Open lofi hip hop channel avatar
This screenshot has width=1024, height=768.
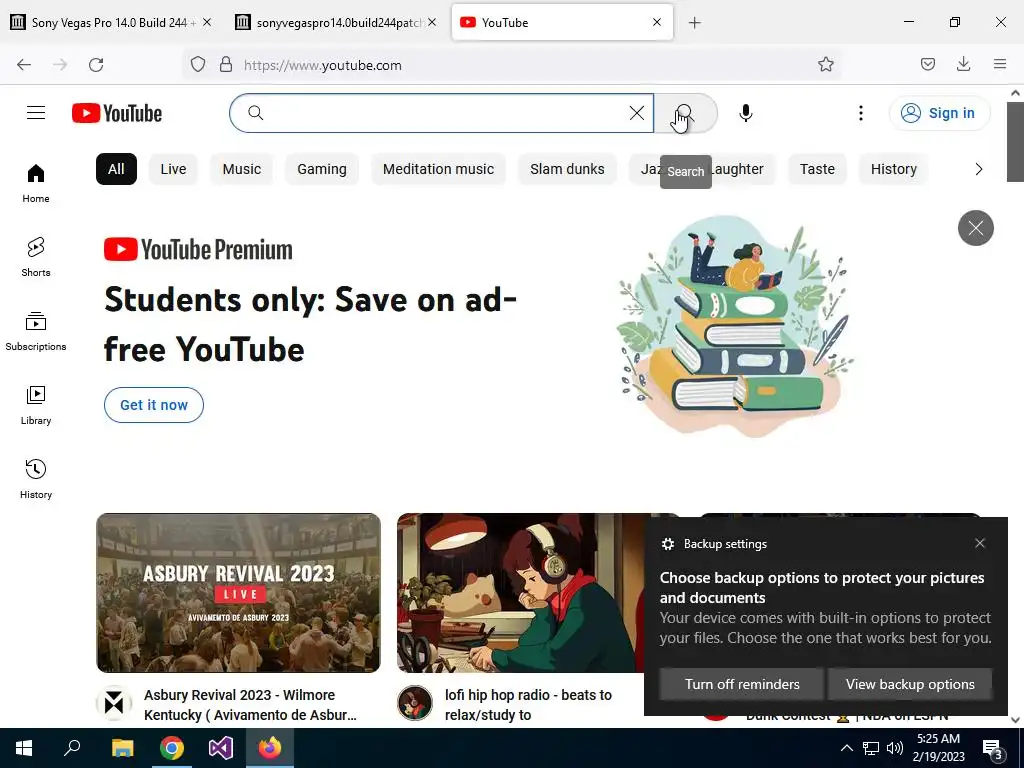coord(415,703)
